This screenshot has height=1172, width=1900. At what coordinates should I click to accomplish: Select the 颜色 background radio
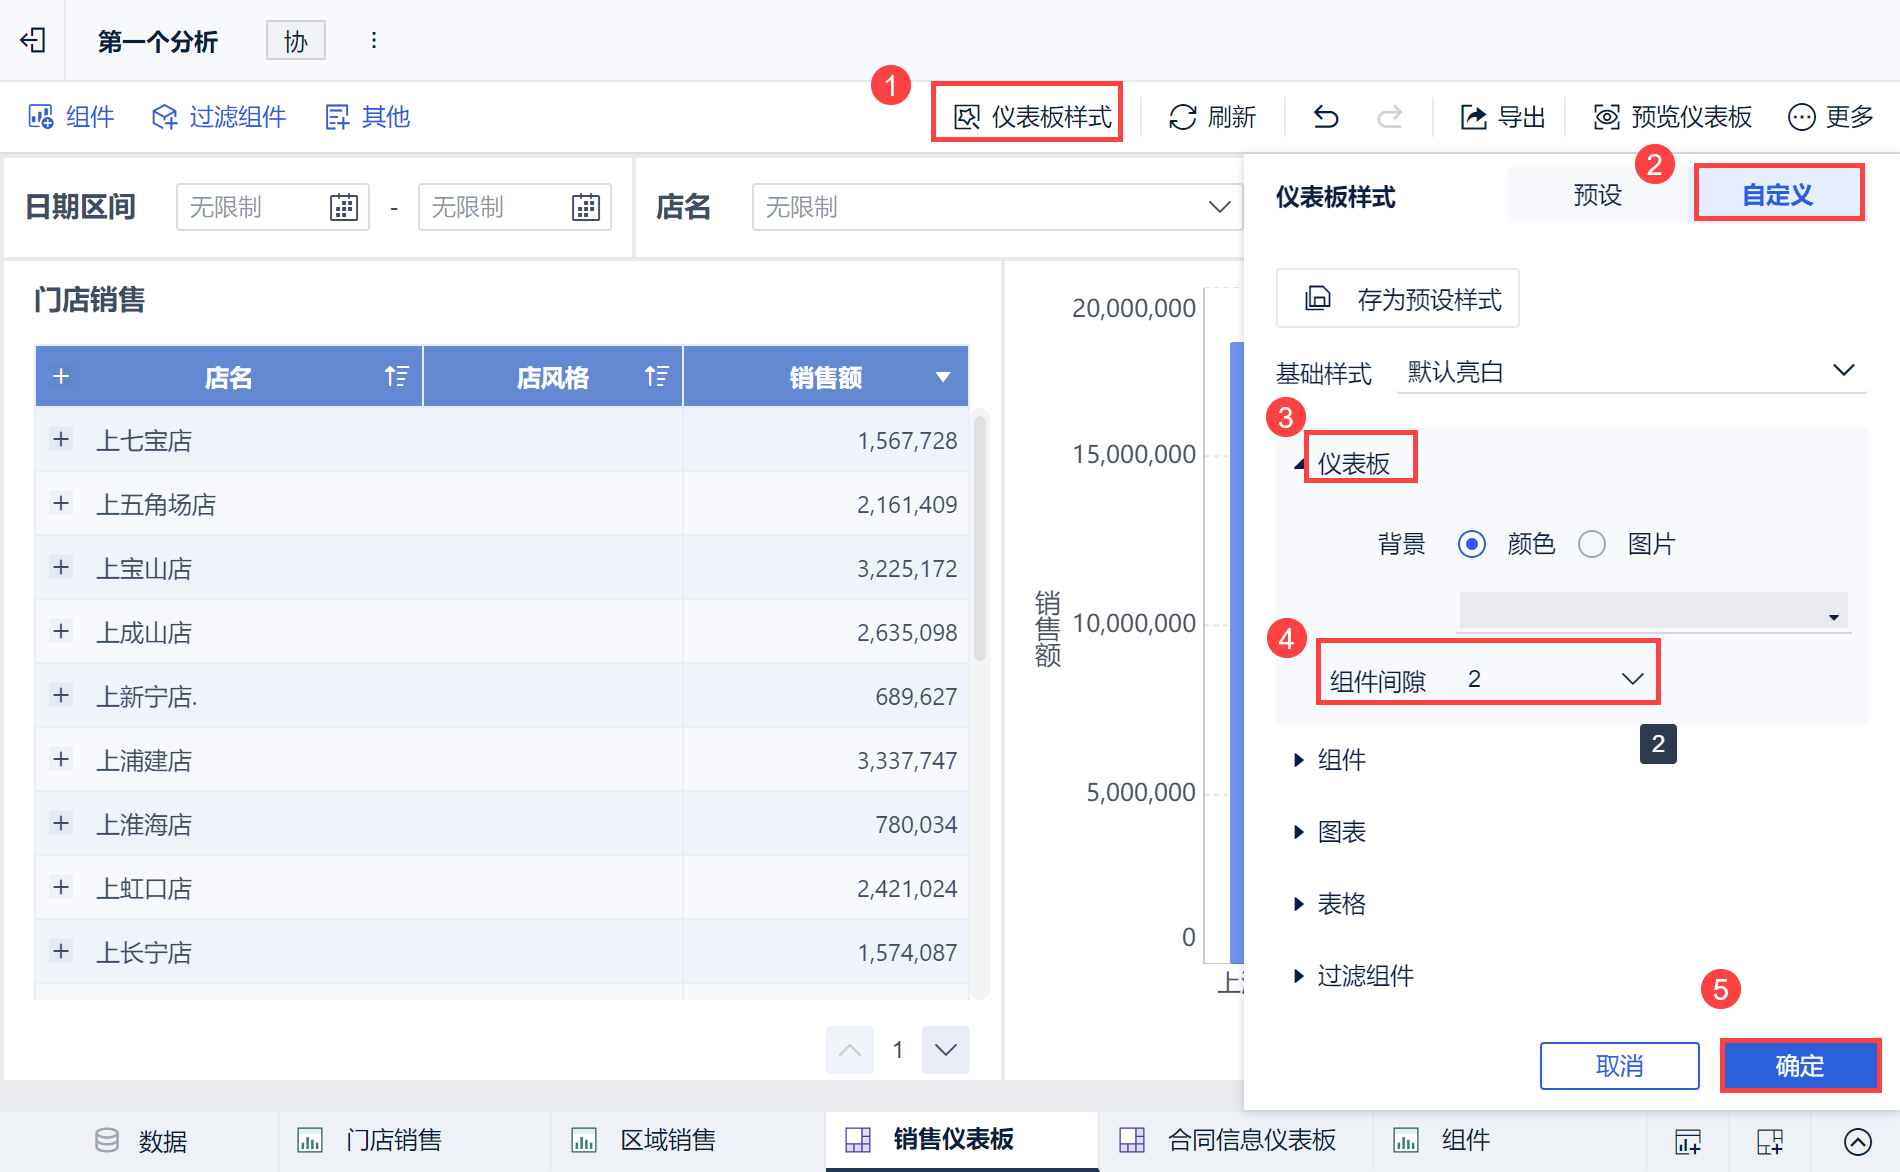click(x=1471, y=544)
